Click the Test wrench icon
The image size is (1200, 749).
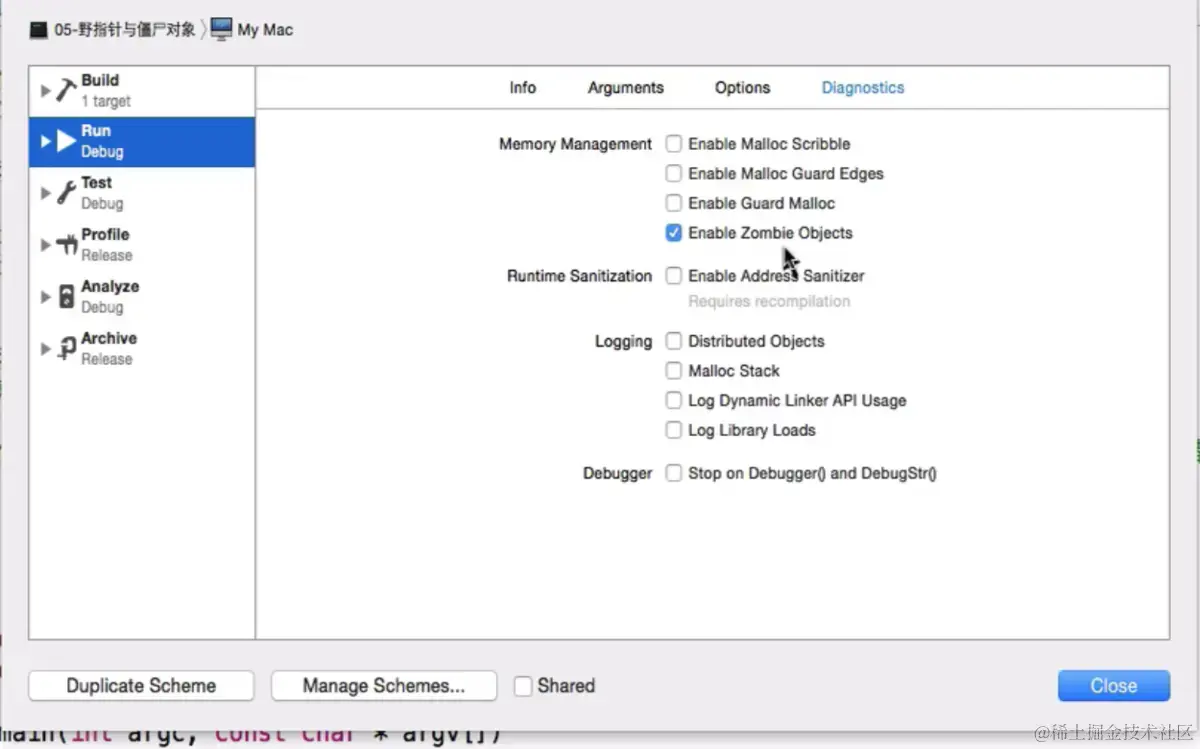[x=66, y=193]
